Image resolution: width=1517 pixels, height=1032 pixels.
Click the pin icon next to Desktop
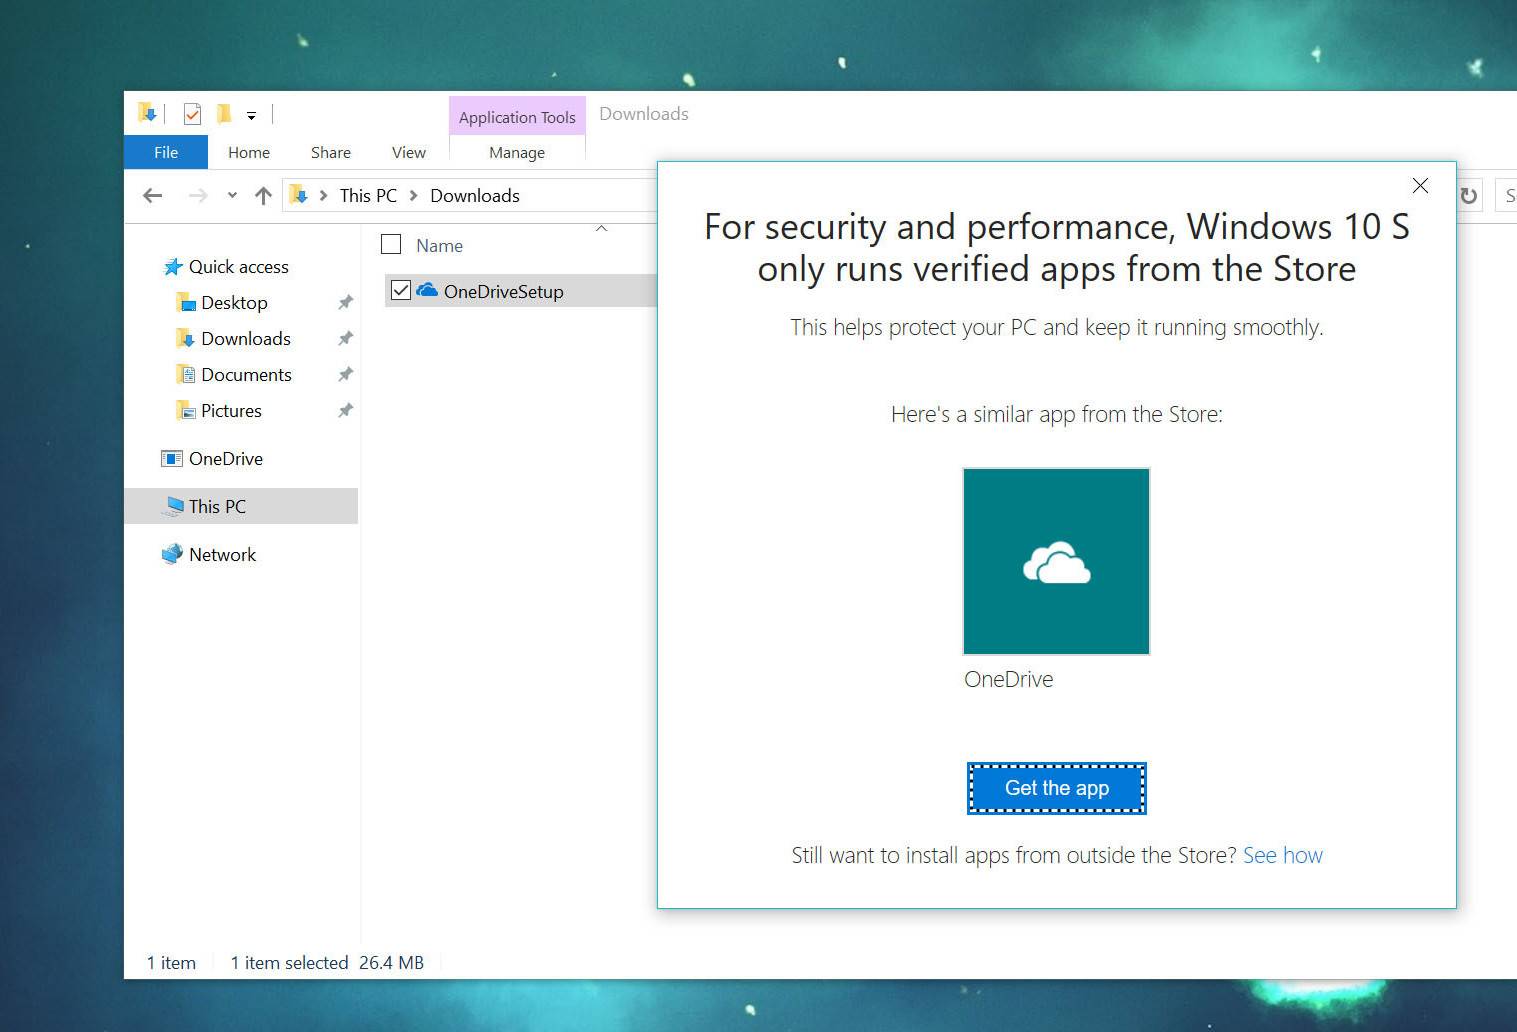[345, 302]
